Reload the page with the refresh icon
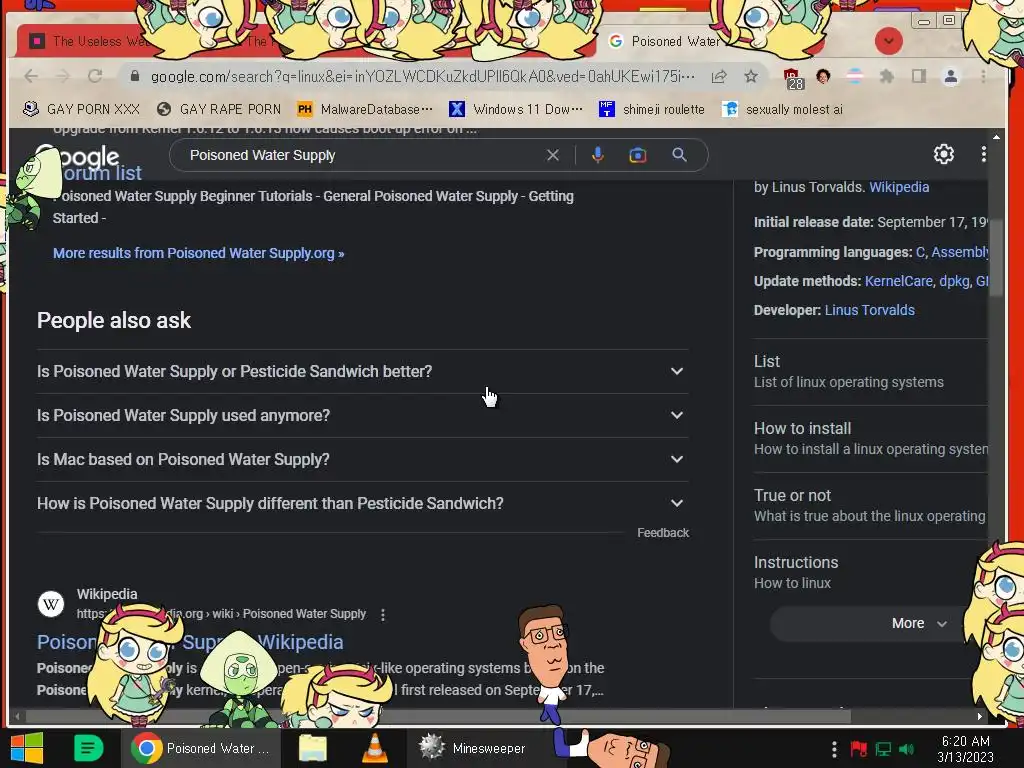Viewport: 1024px width, 768px height. click(x=95, y=76)
